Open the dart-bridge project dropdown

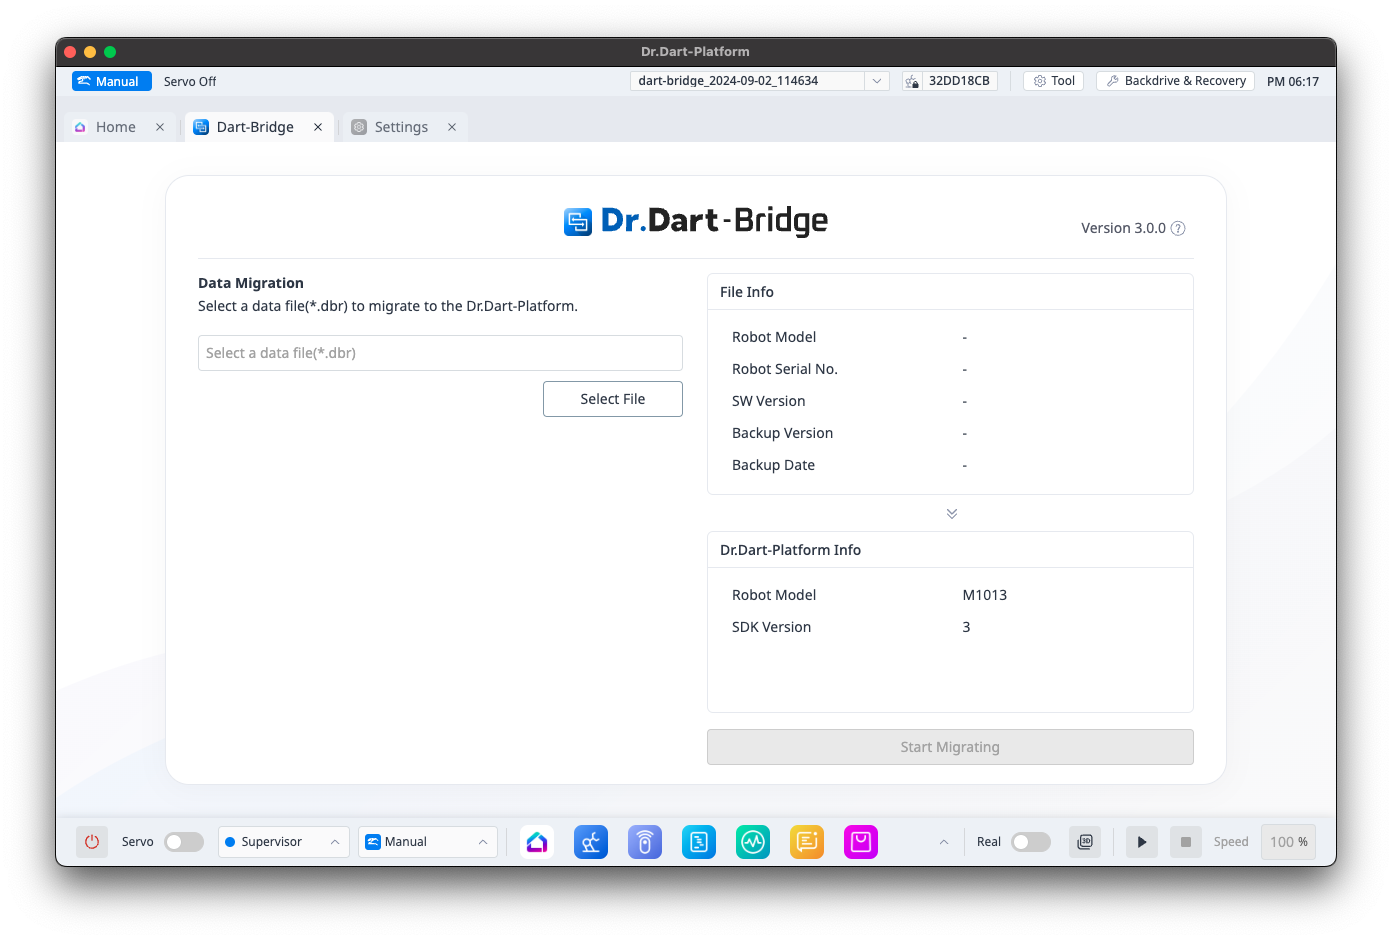(x=876, y=81)
